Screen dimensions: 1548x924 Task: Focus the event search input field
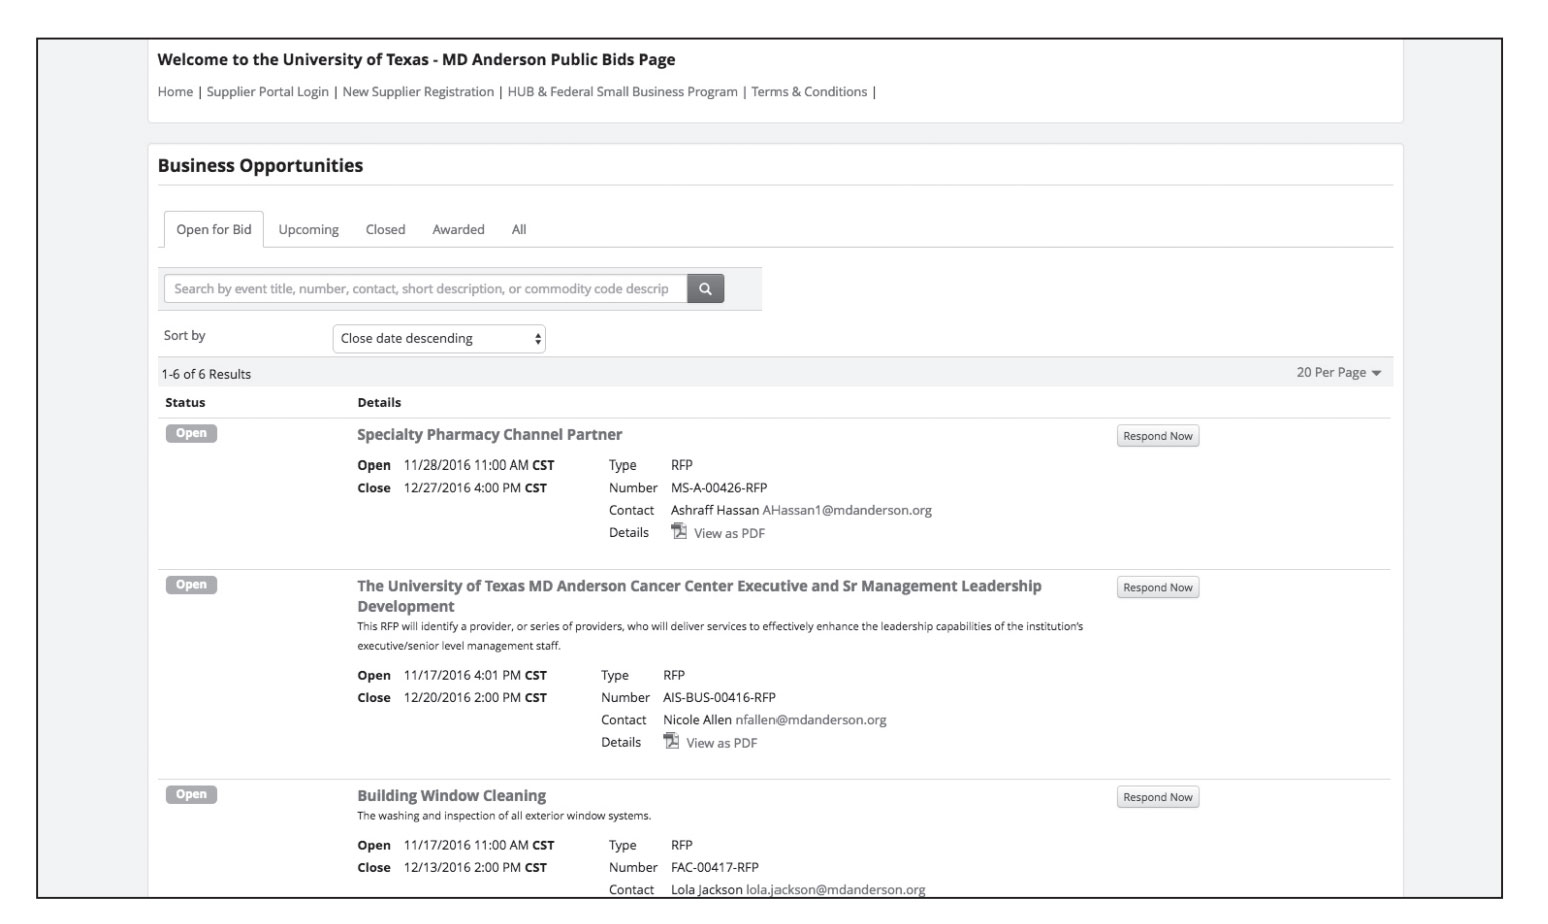click(425, 289)
